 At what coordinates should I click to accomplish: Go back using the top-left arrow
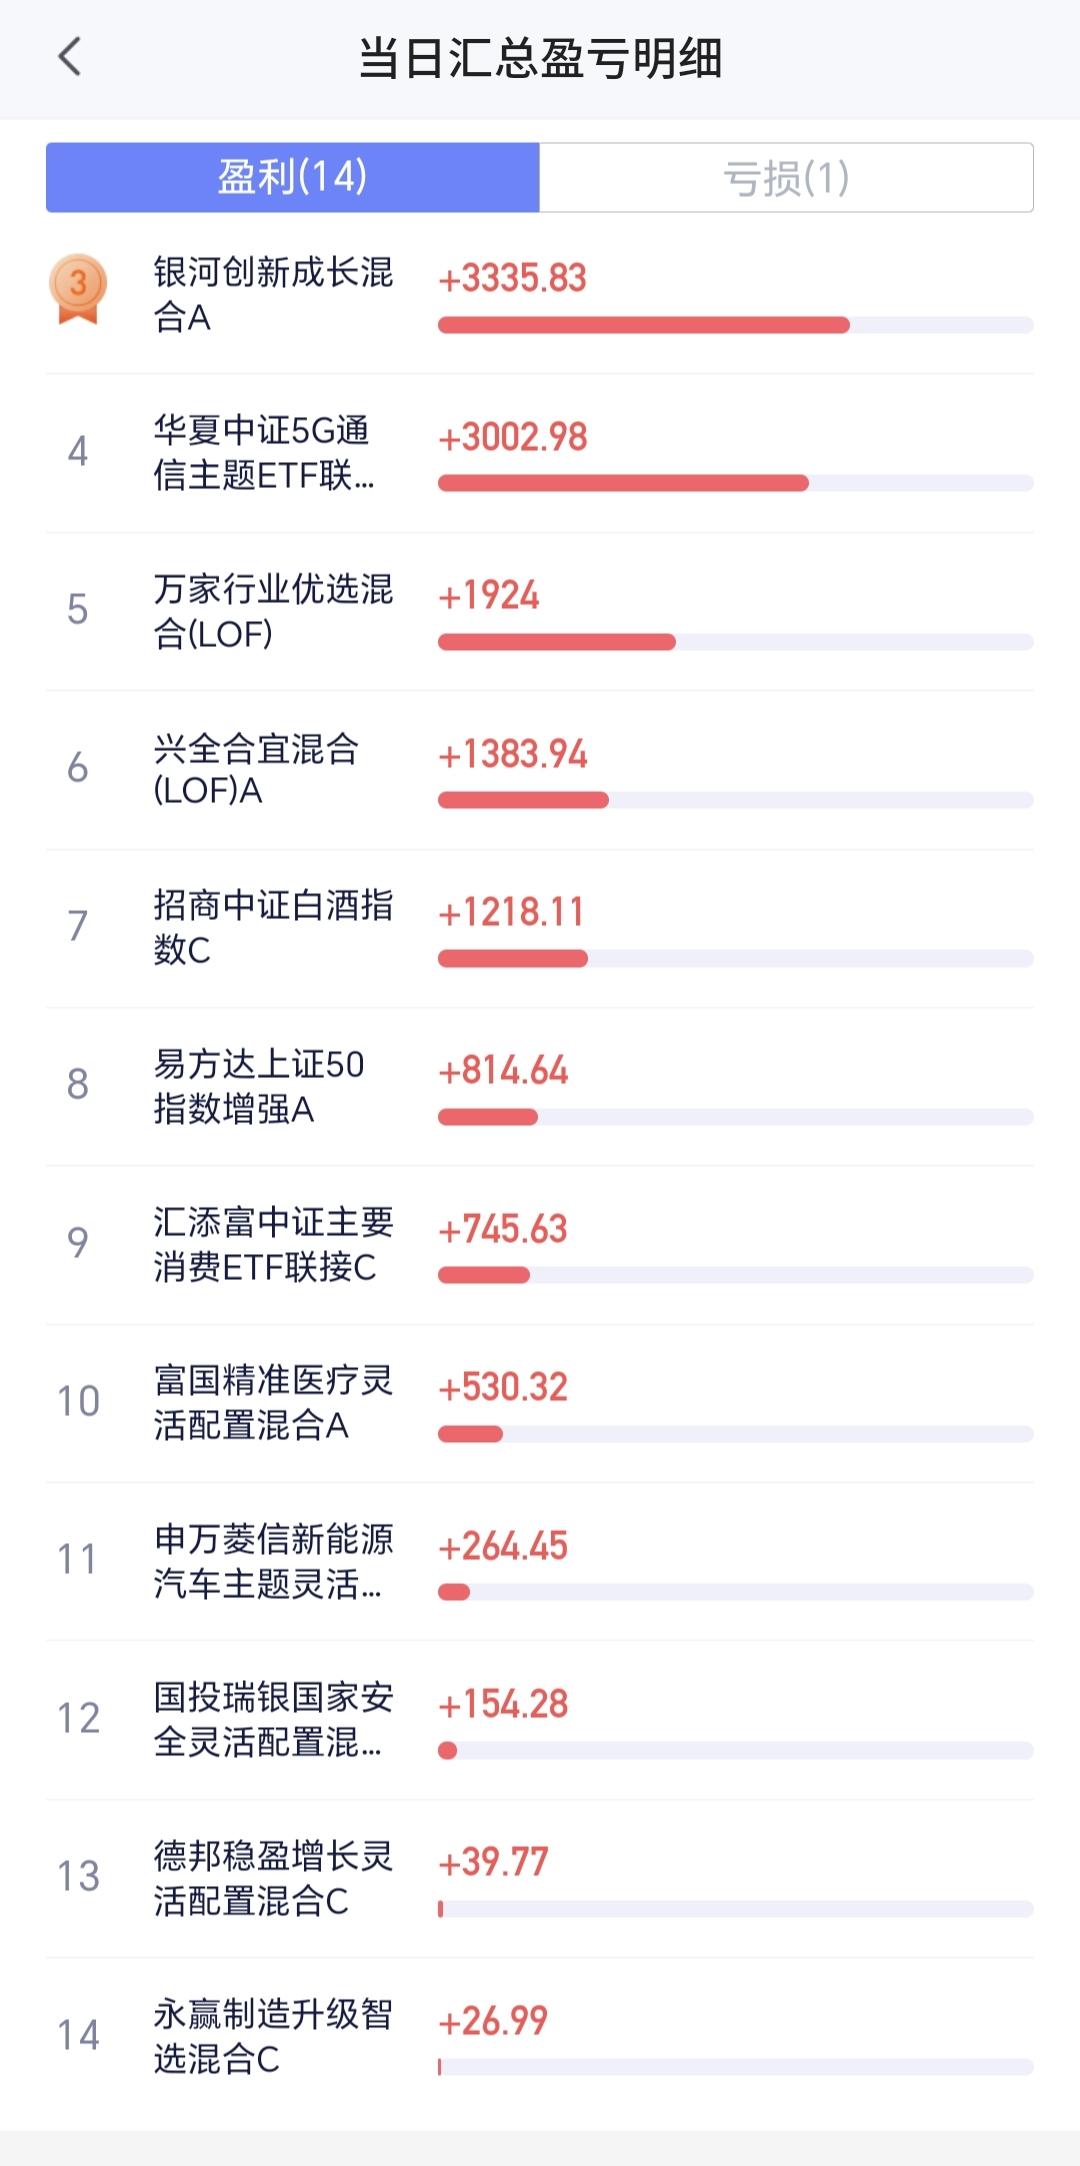point(69,57)
